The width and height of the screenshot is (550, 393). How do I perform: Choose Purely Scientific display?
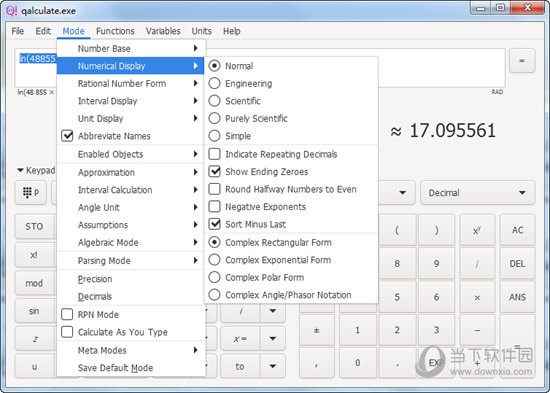pyautogui.click(x=291, y=119)
